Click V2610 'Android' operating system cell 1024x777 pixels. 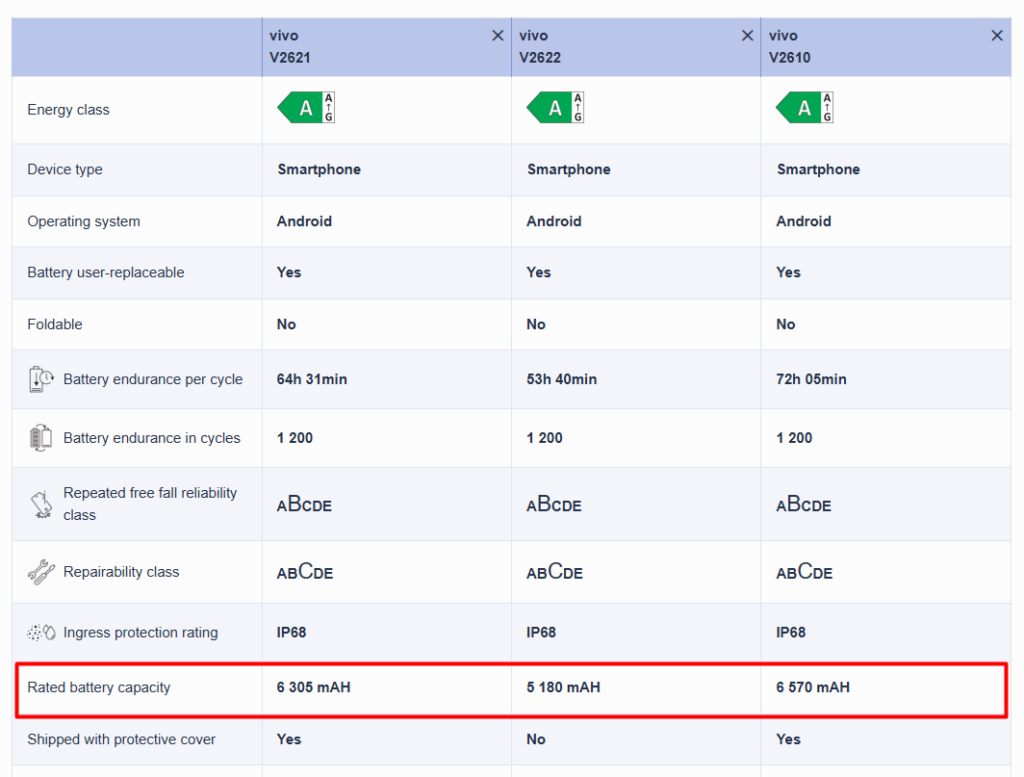click(x=804, y=221)
